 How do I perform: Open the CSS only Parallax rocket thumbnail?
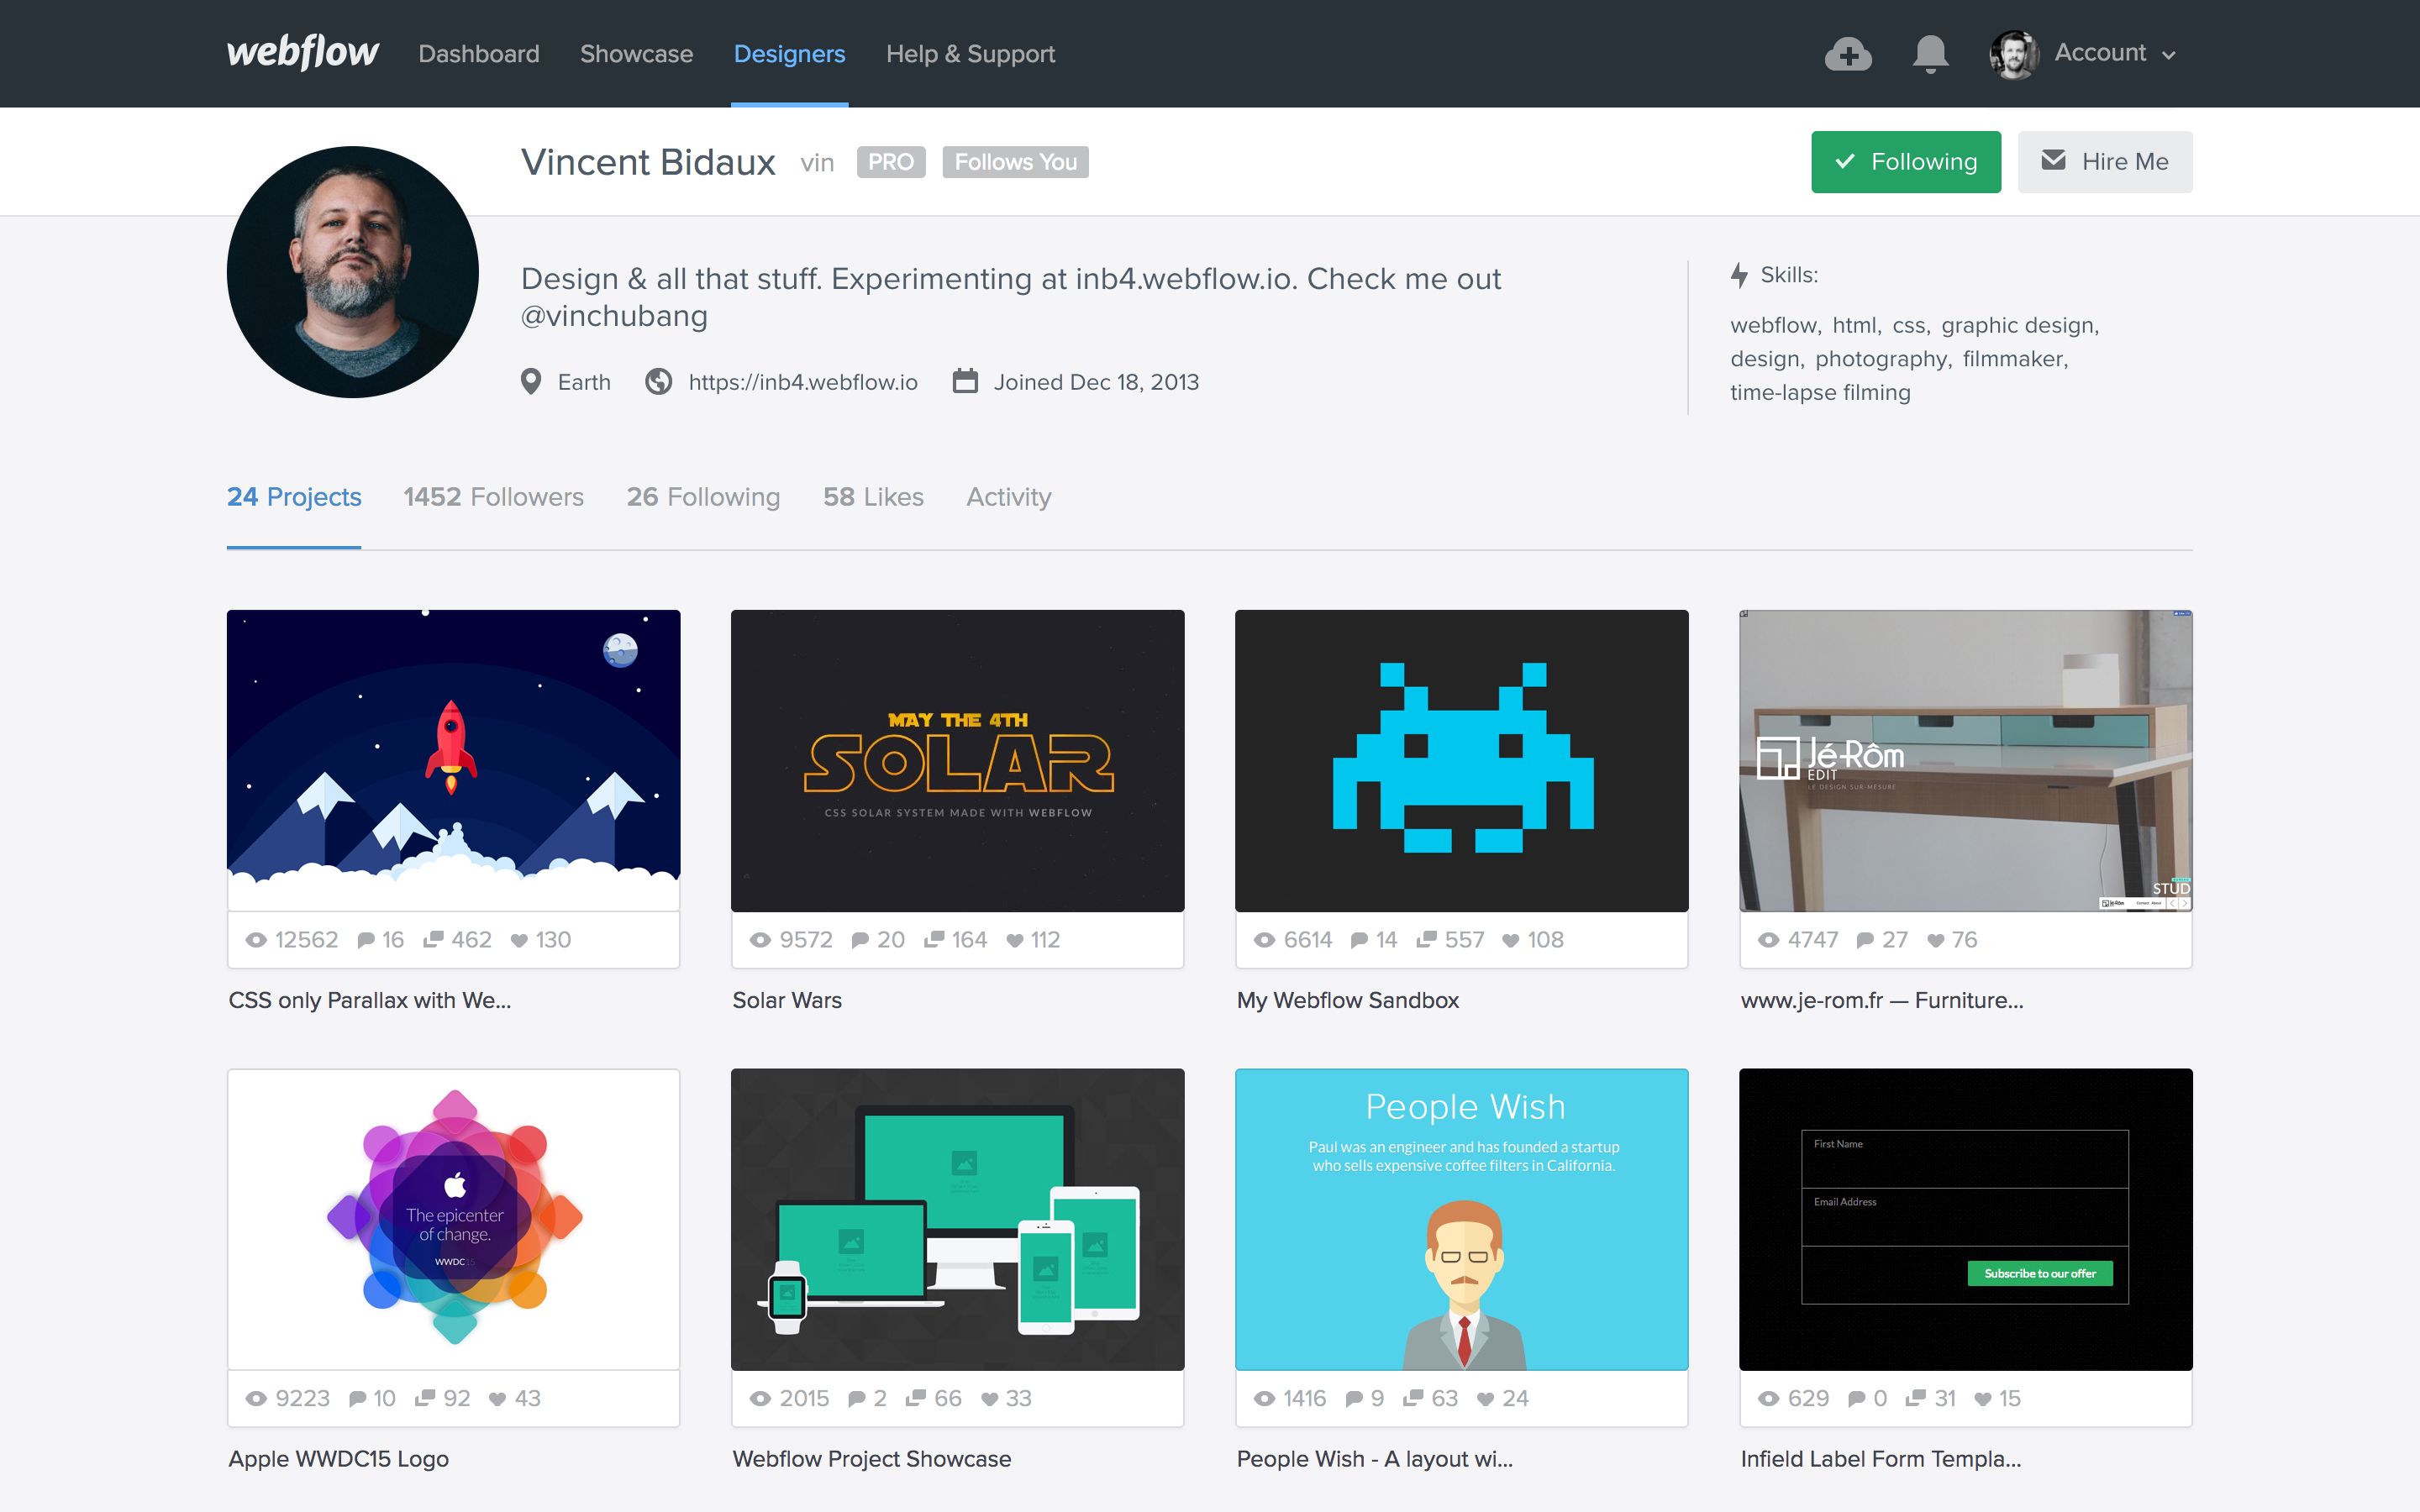click(453, 760)
